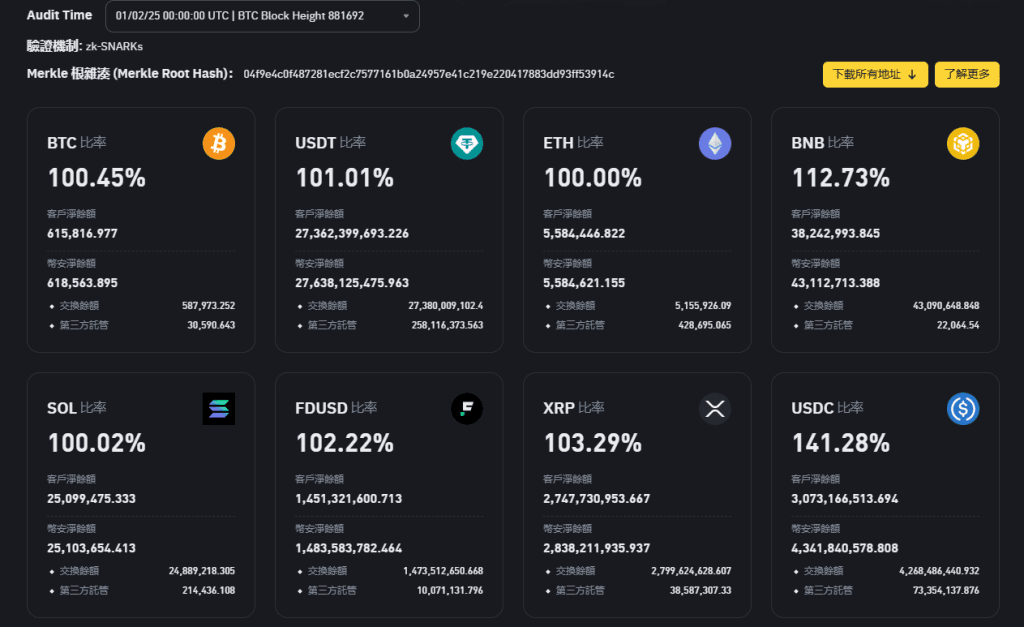Click USDC Binance balance 4,341,840,578.808
Viewport: 1024px width, 627px height.
tap(845, 548)
